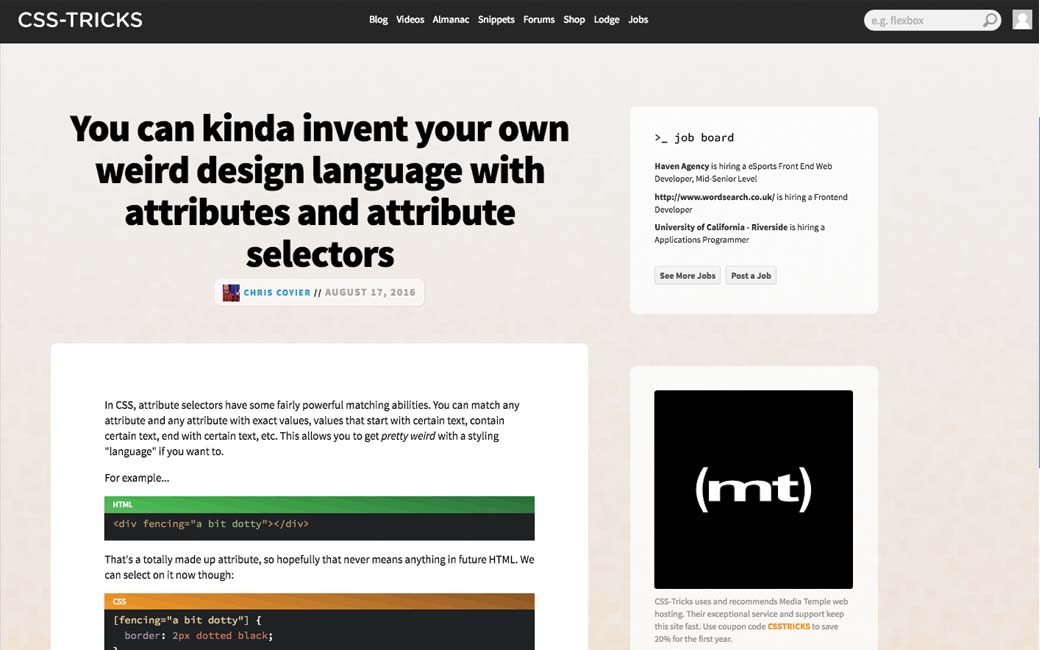Click Chris Coyier's author avatar
The height and width of the screenshot is (650, 1040).
pyautogui.click(x=231, y=293)
